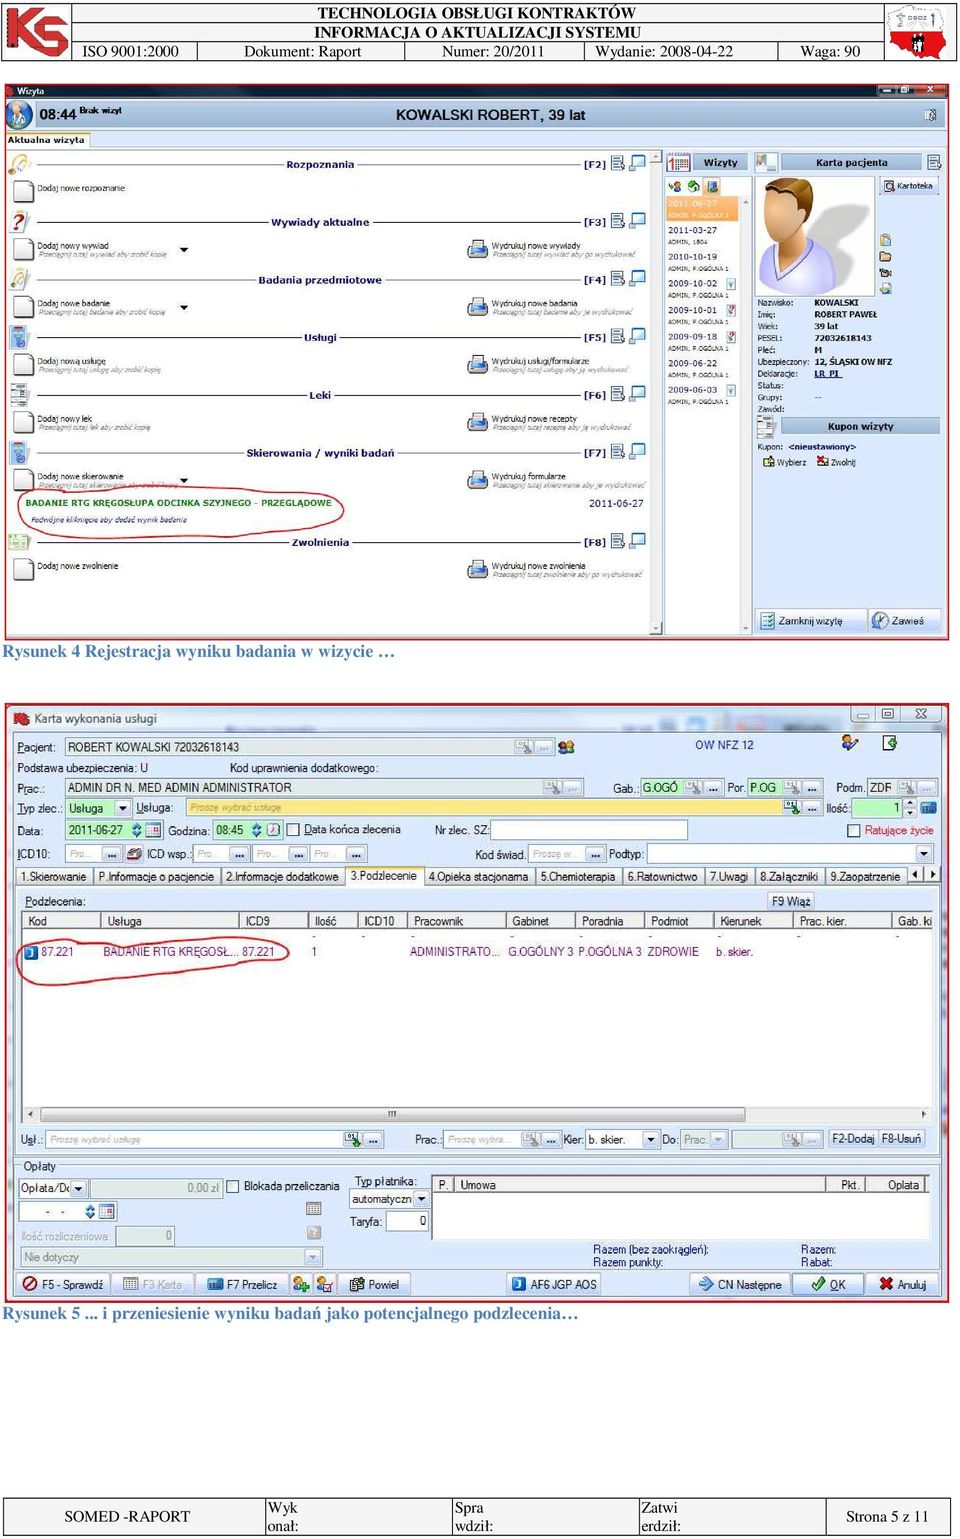The height and width of the screenshot is (1539, 960).
Task: Expand arrow beside Dodaj nowe skierowanie
Action: (x=184, y=480)
